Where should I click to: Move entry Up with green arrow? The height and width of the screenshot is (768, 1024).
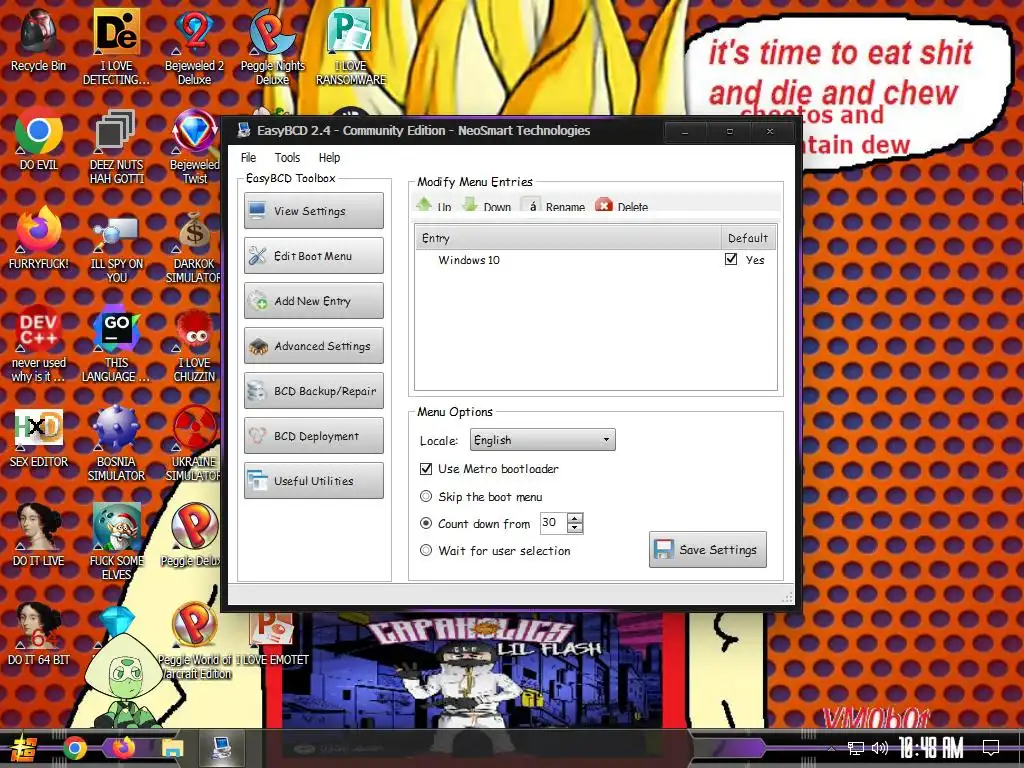tap(434, 206)
